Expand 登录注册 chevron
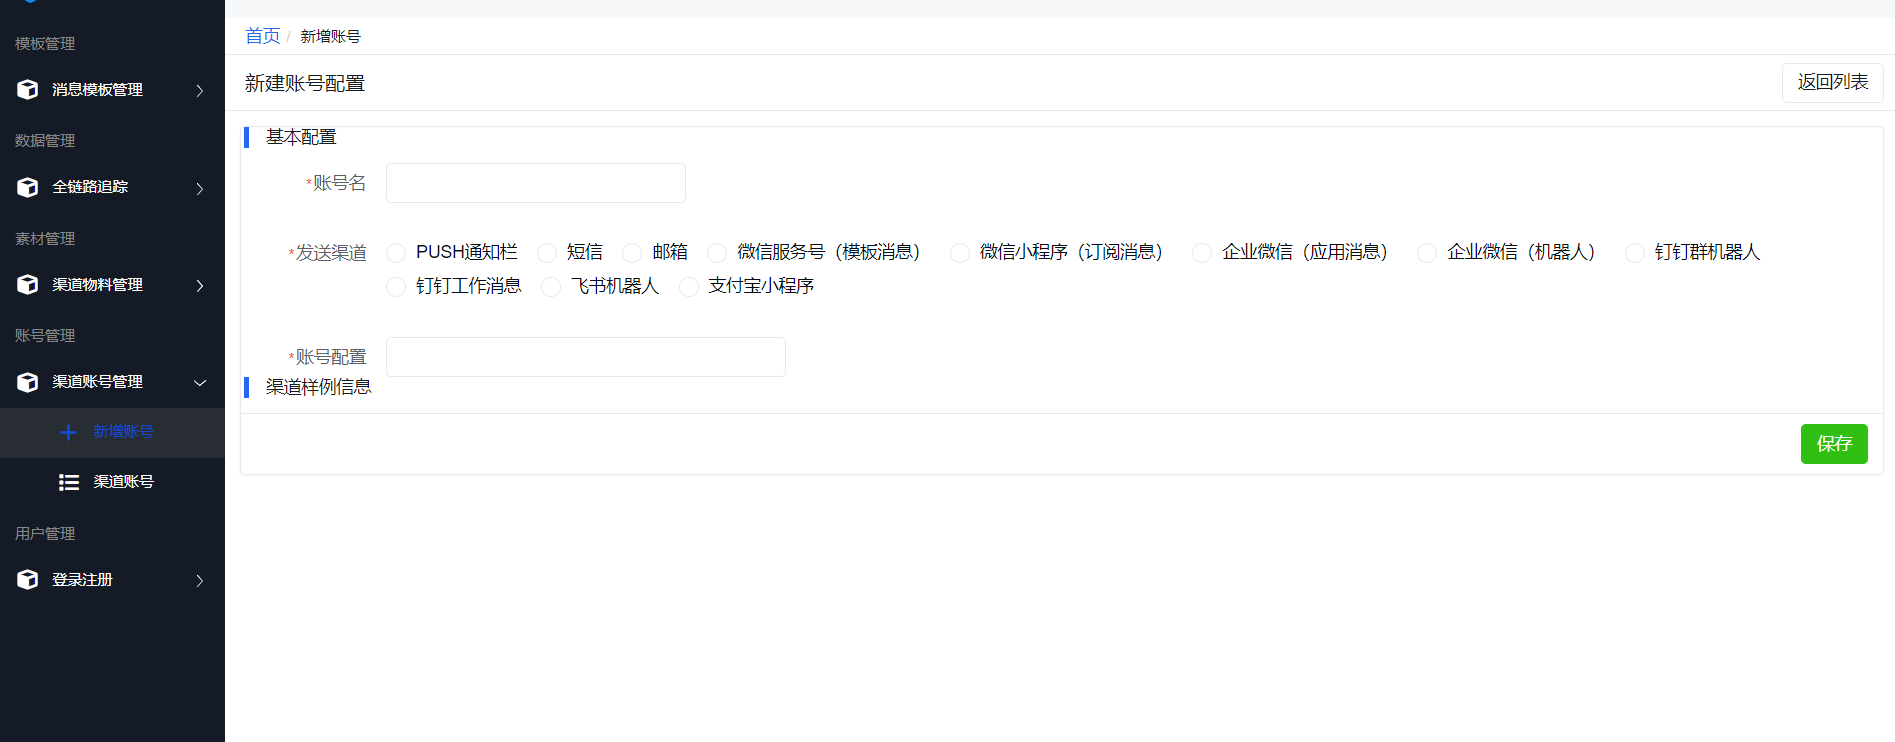The height and width of the screenshot is (742, 1895). [200, 581]
